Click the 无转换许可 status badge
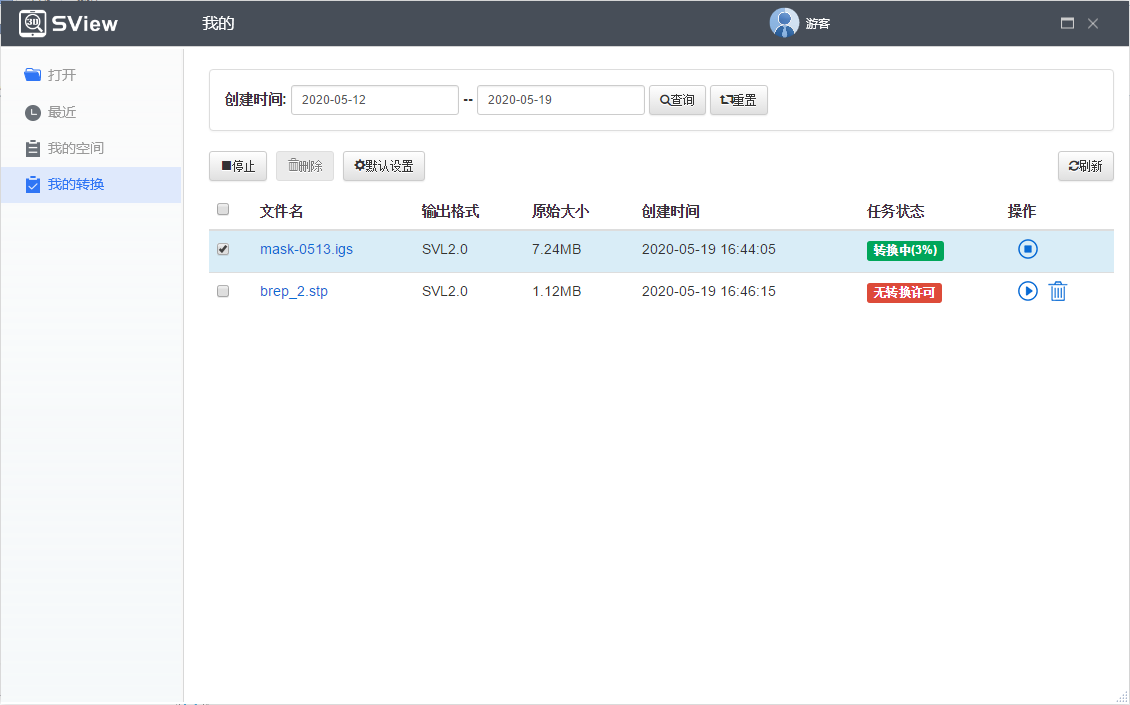The image size is (1130, 705). pos(904,293)
